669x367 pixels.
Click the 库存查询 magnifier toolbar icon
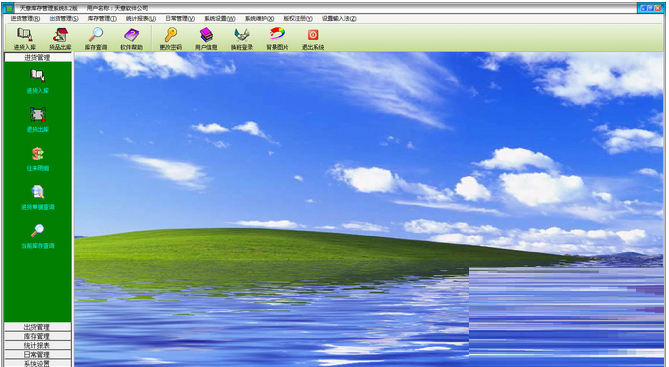point(96,38)
